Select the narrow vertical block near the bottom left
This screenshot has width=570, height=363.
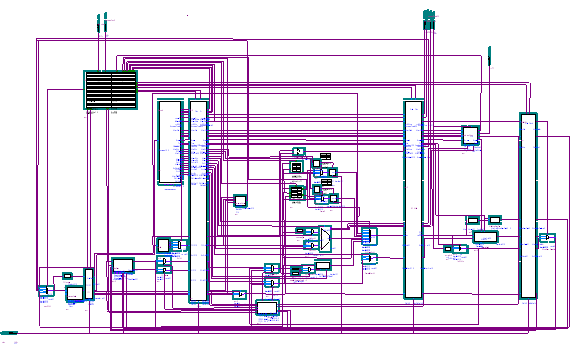tap(89, 284)
